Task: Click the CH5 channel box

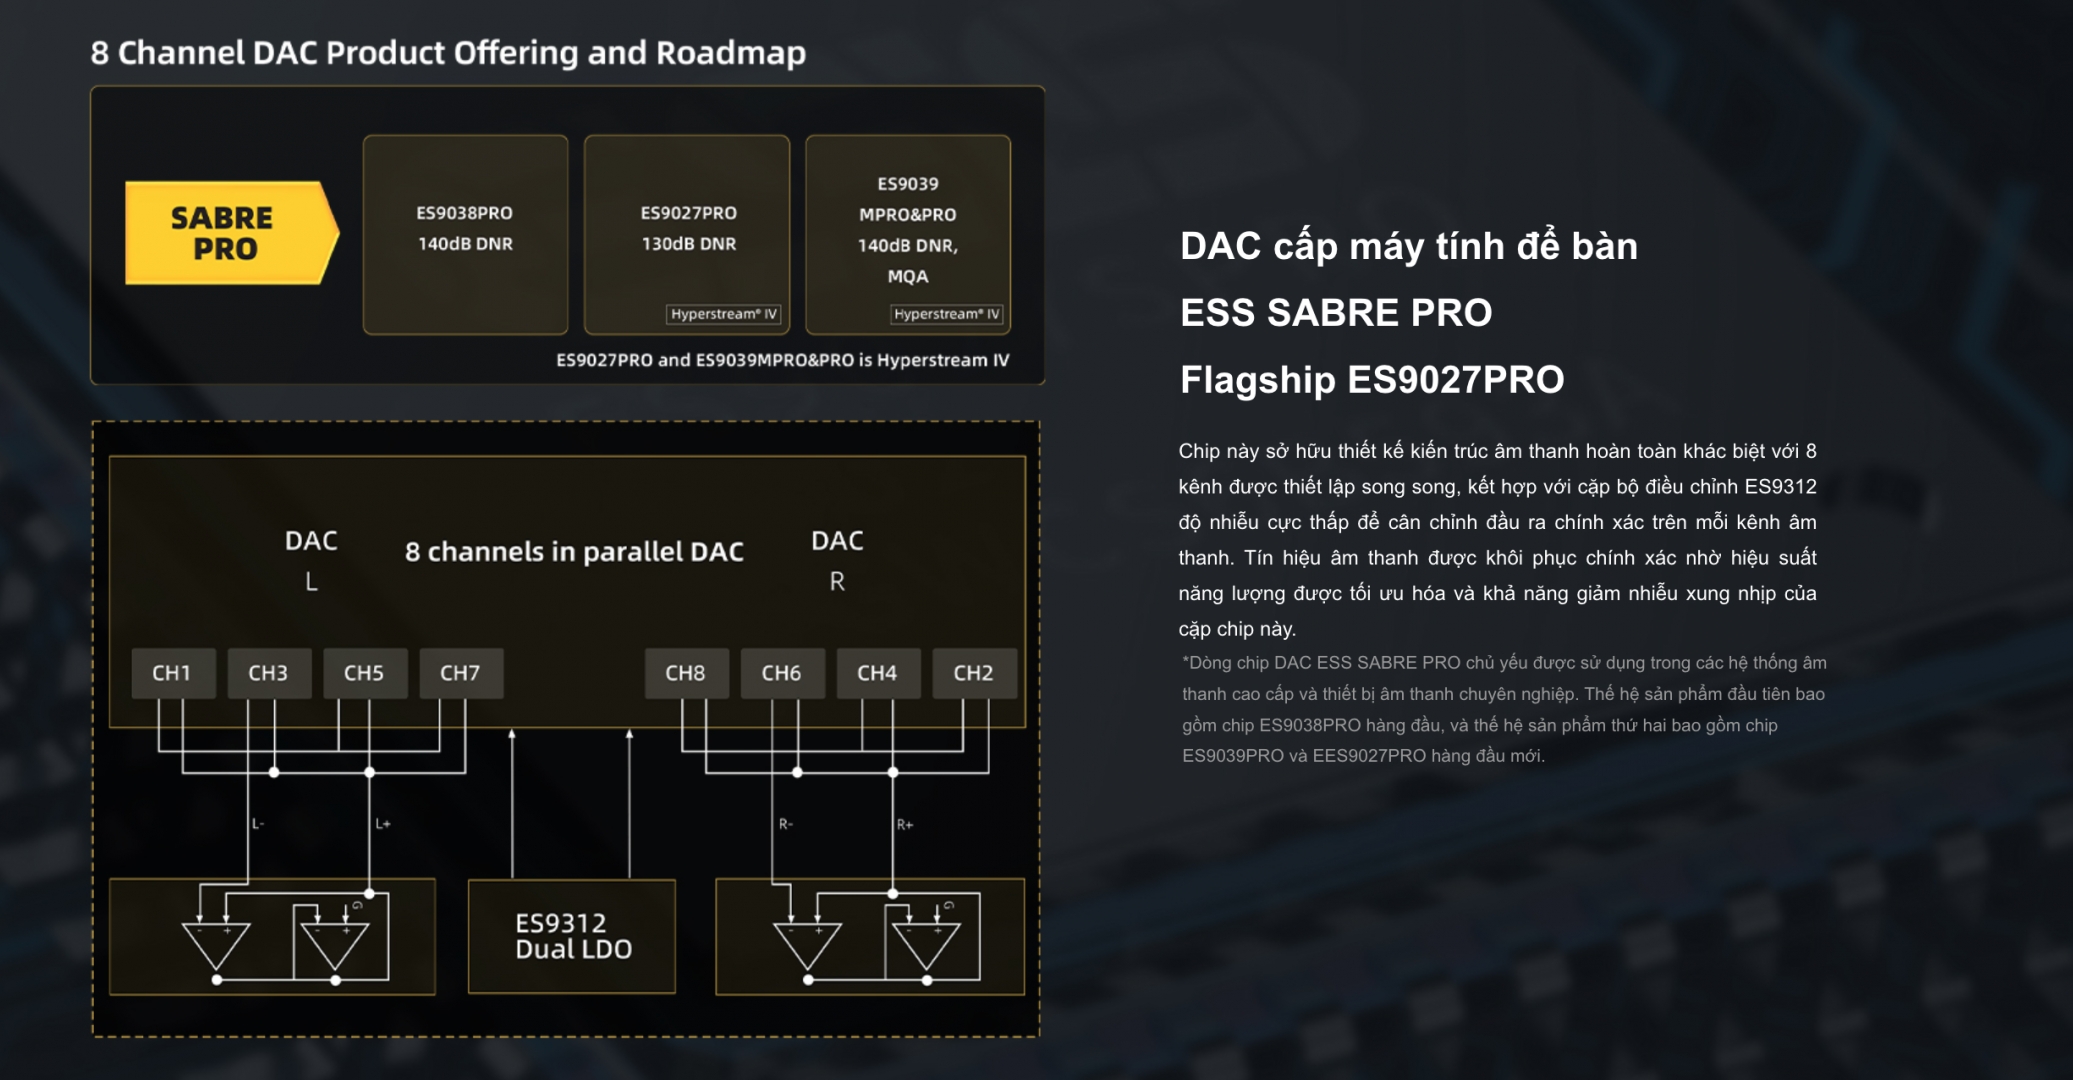Action: coord(365,673)
